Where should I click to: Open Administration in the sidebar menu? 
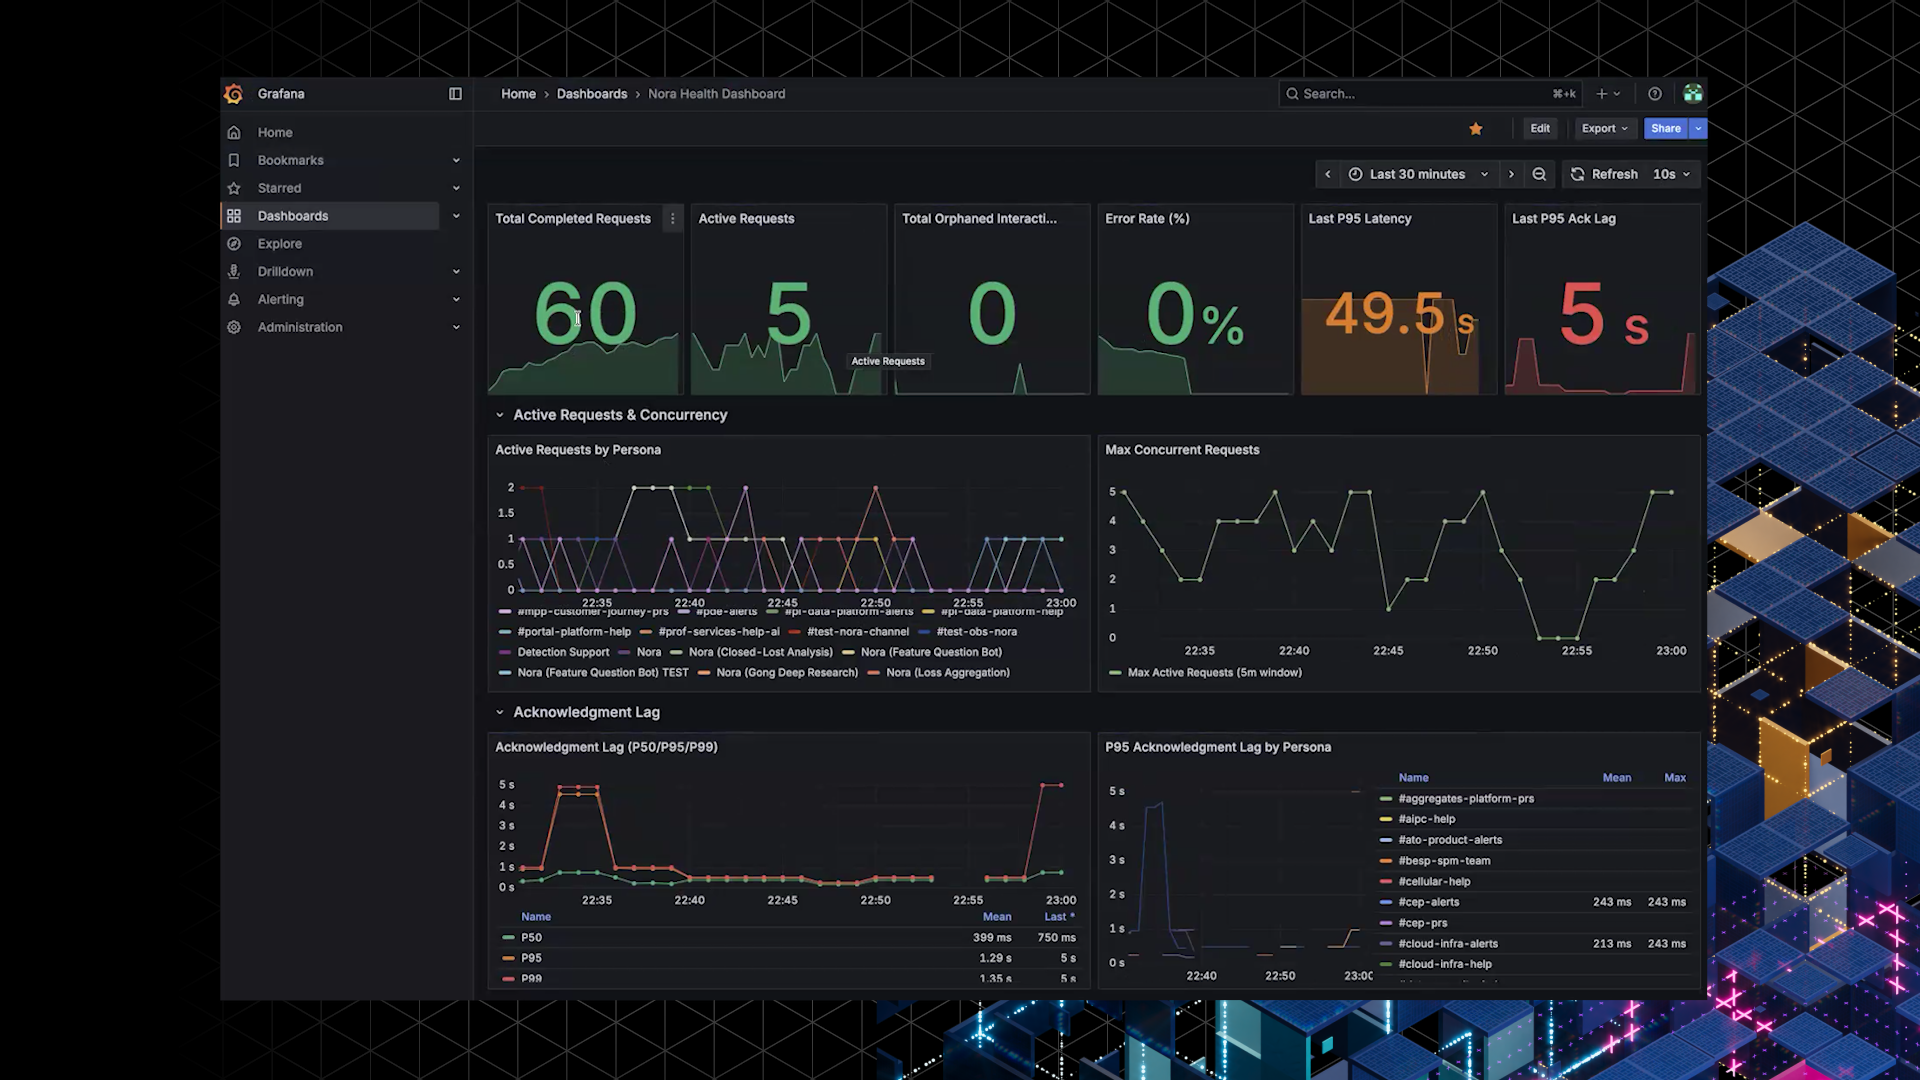300,328
